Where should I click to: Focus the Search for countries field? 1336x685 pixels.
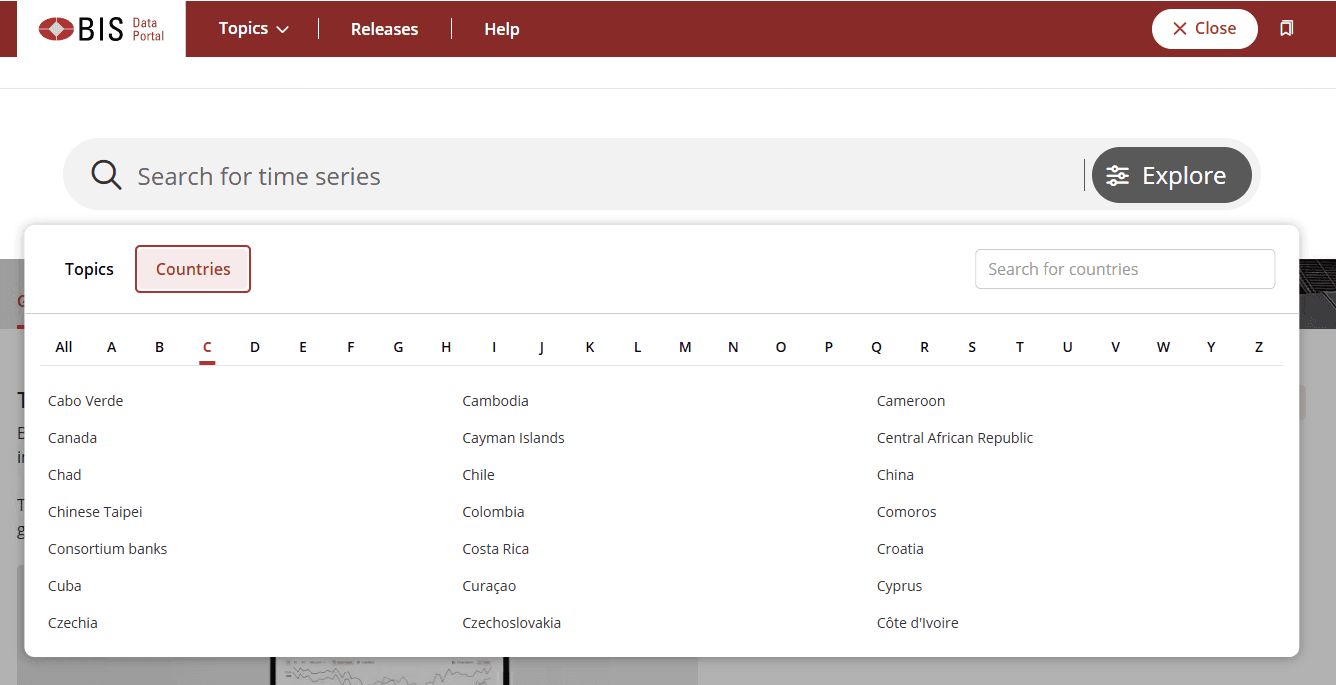[x=1125, y=269]
